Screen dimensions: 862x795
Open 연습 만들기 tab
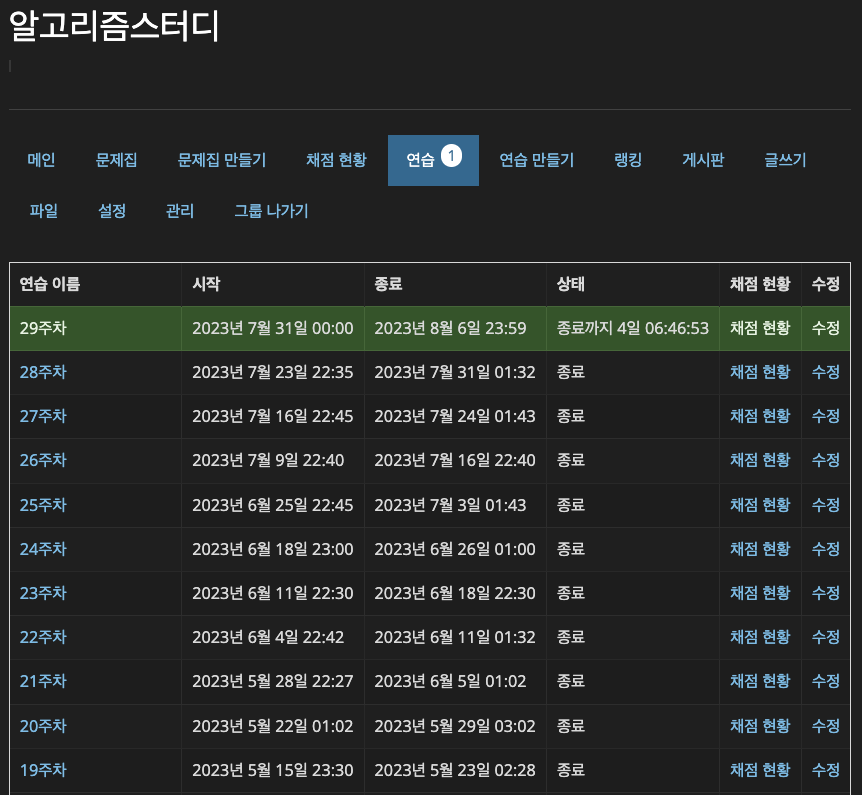click(x=537, y=160)
